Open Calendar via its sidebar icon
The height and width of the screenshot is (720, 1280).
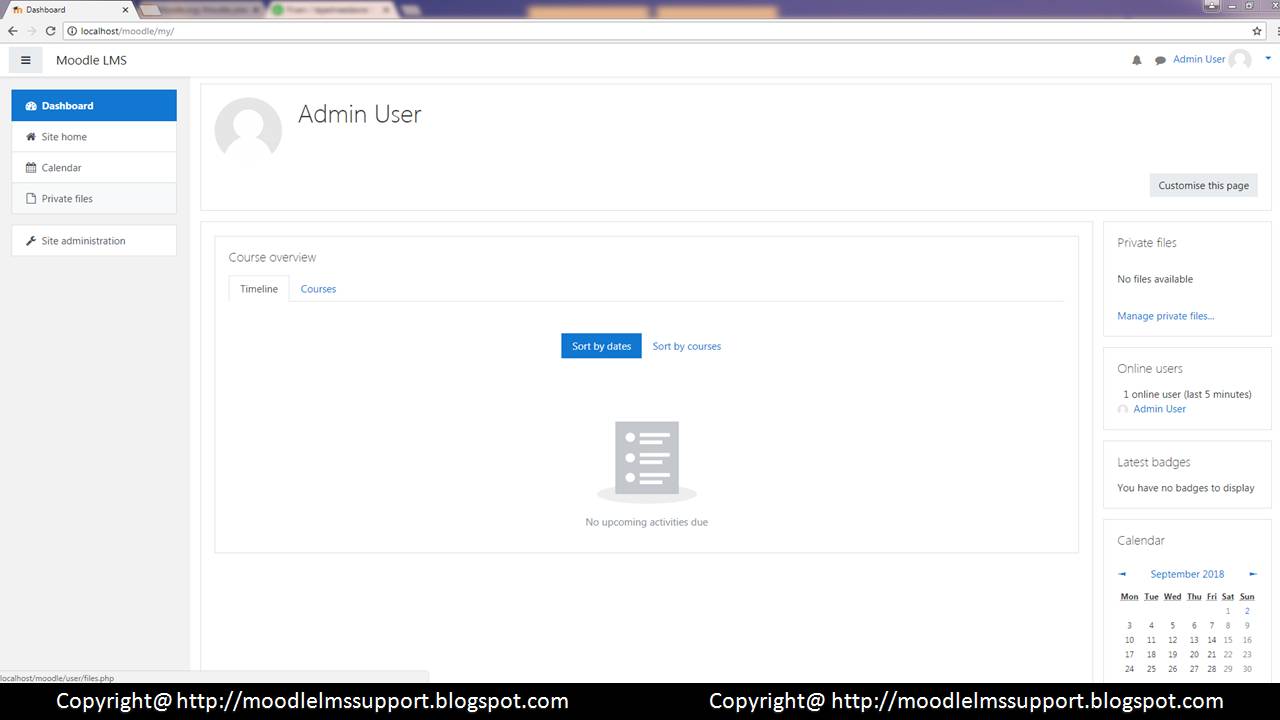click(33, 167)
